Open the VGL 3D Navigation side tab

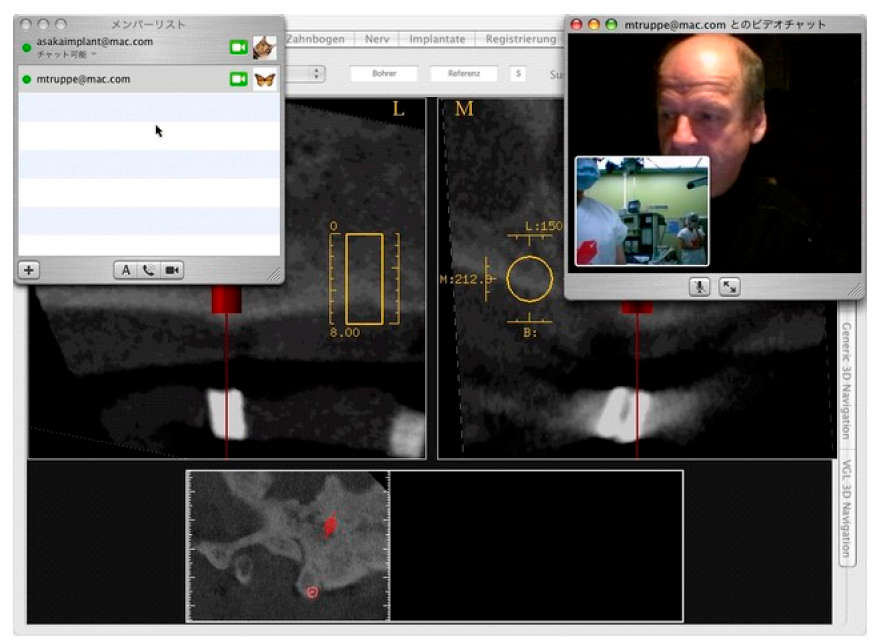pos(845,511)
